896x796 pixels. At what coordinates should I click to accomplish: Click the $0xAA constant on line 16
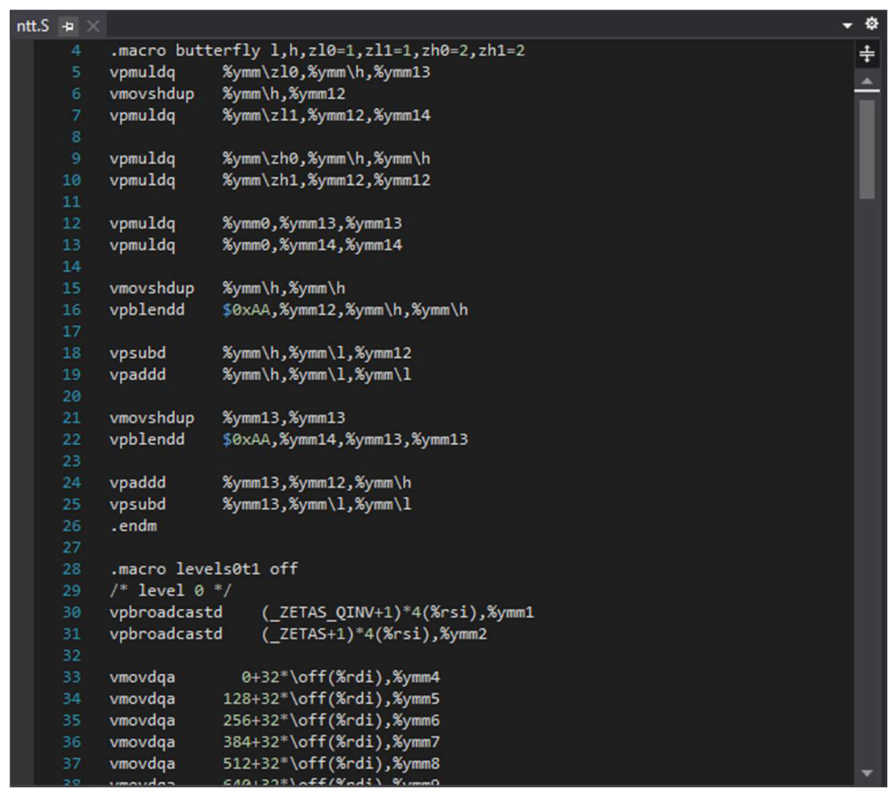246,310
